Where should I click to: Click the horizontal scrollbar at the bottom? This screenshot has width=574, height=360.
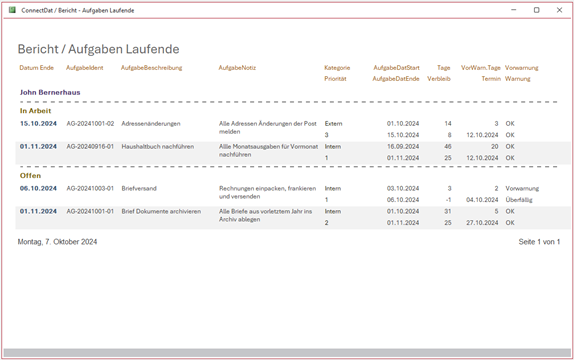287,352
